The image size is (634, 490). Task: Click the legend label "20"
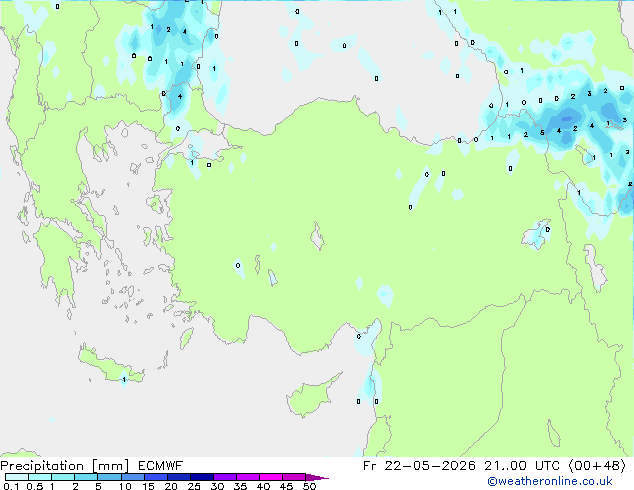tap(171, 486)
